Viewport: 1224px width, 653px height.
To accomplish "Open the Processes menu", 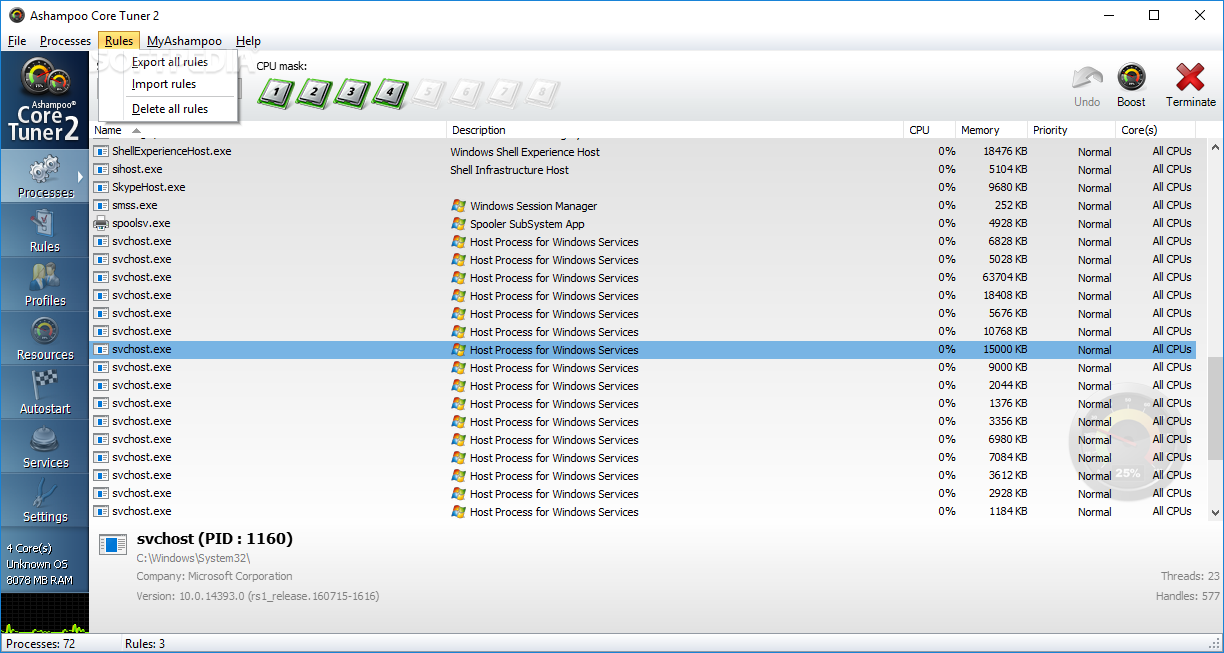I will pos(65,41).
